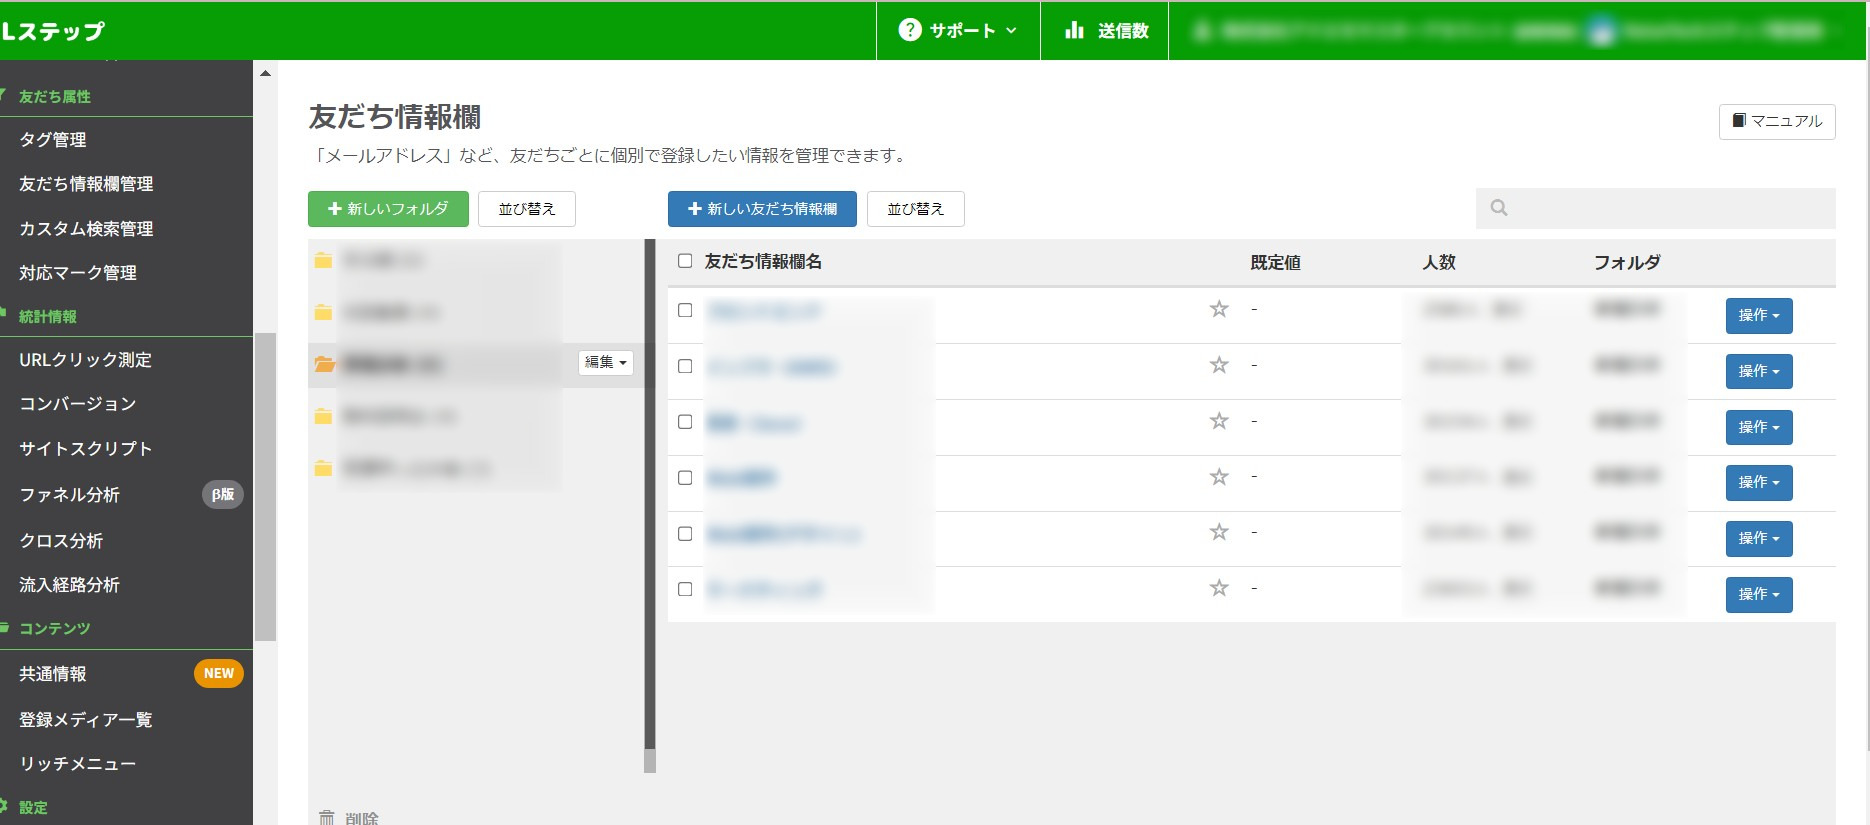Open the fourth row's 操作 dropdown
This screenshot has height=825, width=1870.
click(1759, 482)
